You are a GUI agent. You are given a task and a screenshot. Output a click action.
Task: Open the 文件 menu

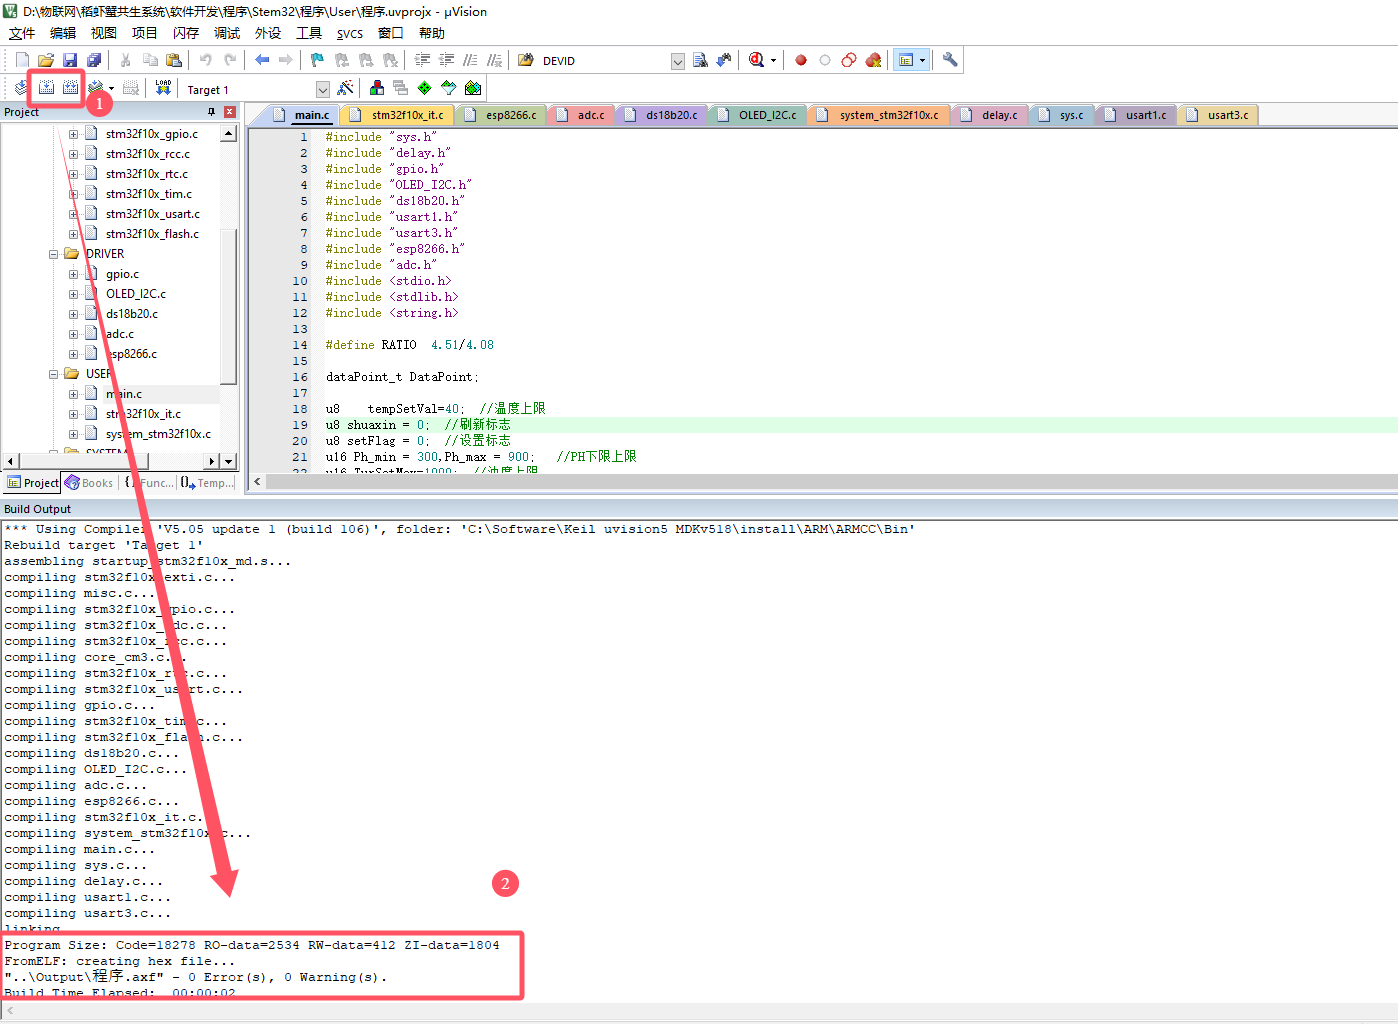22,33
